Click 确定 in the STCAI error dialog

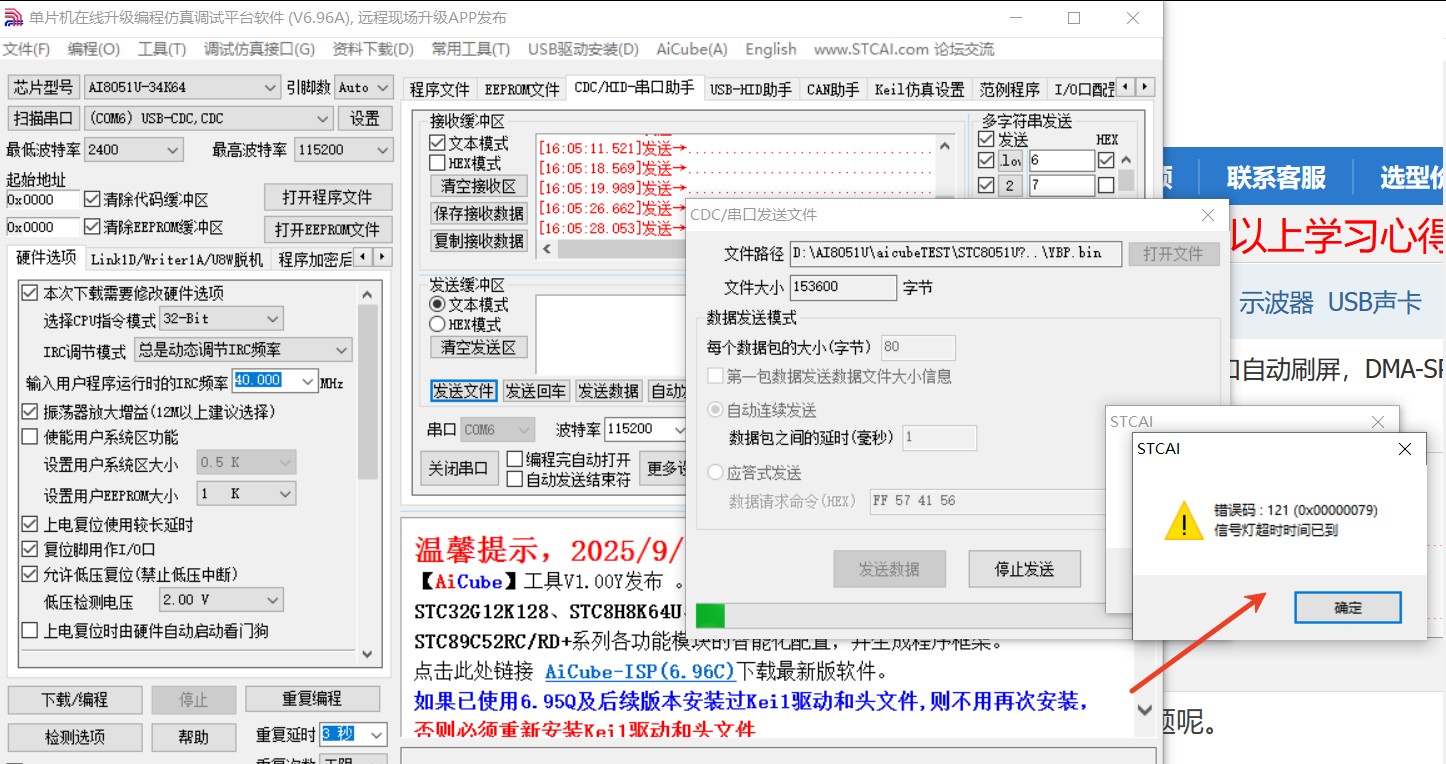coord(1347,607)
